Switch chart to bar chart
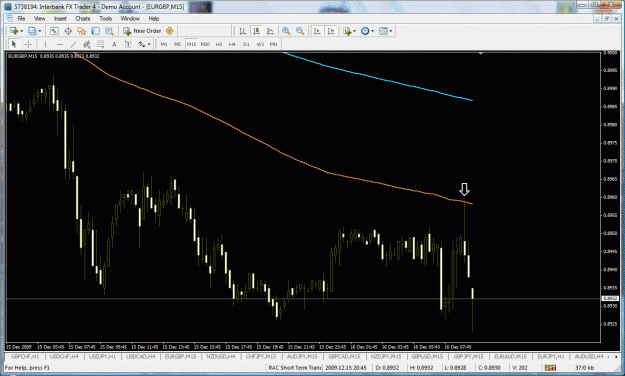The height and width of the screenshot is (376, 625). point(242,31)
